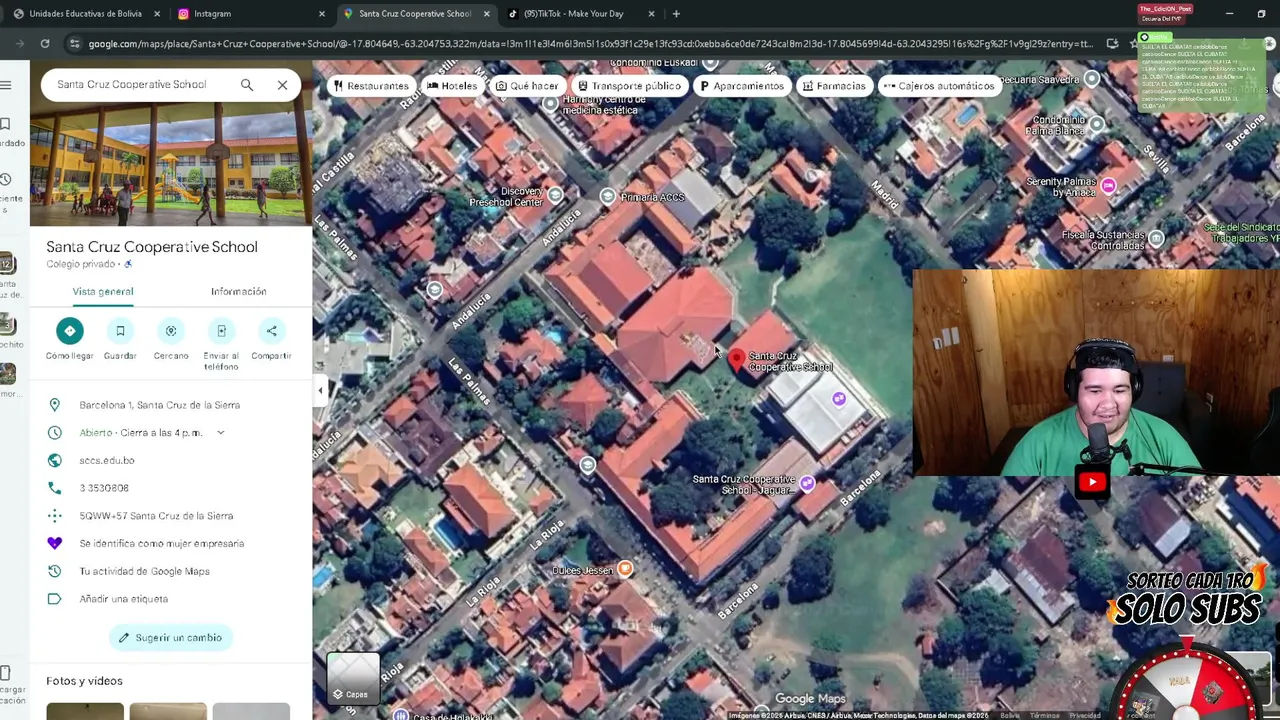Click the Guardar bookmark icon
This screenshot has height=720, width=1280.
tap(120, 331)
